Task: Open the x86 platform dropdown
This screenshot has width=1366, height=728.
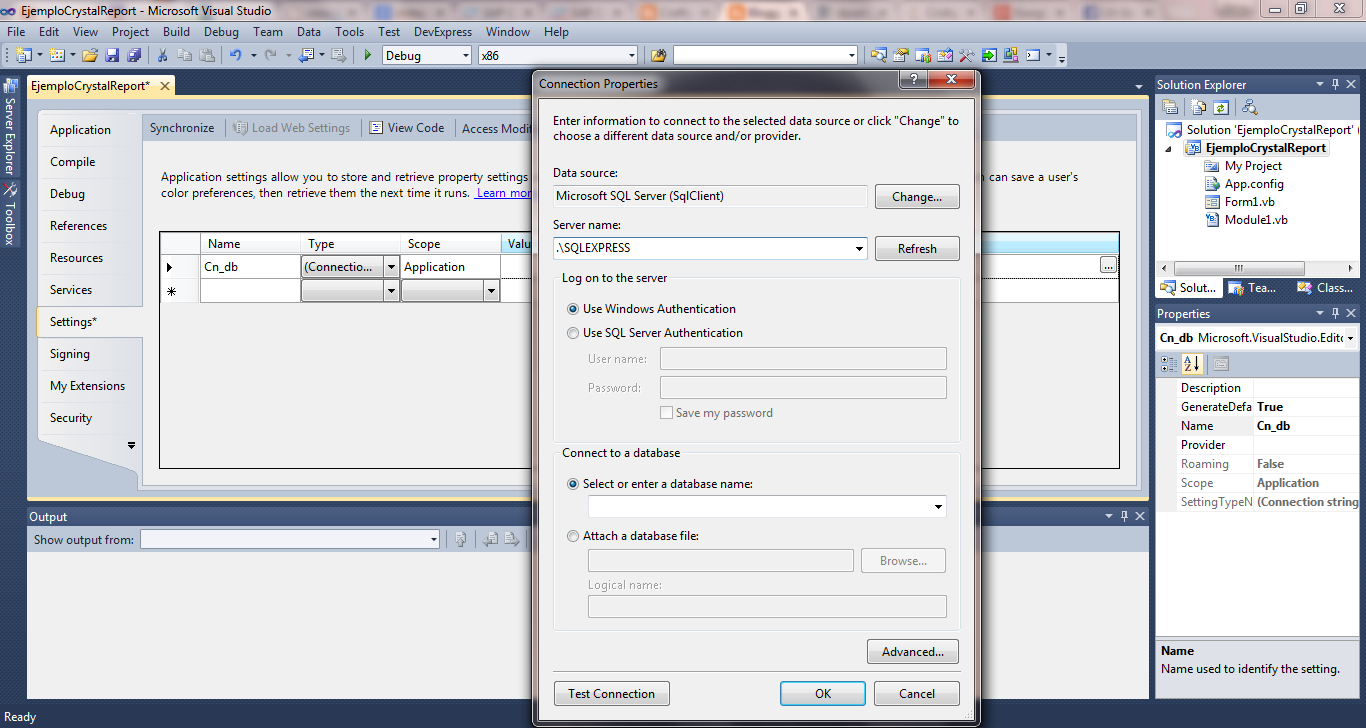Action: [631, 56]
